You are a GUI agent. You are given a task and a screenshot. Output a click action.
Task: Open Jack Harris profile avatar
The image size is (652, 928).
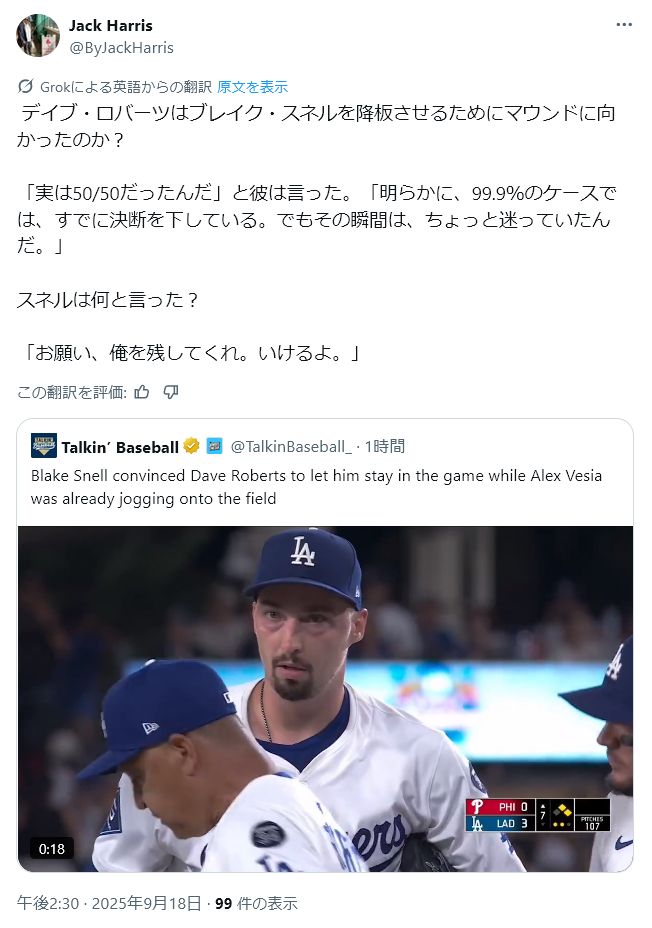(x=38, y=36)
